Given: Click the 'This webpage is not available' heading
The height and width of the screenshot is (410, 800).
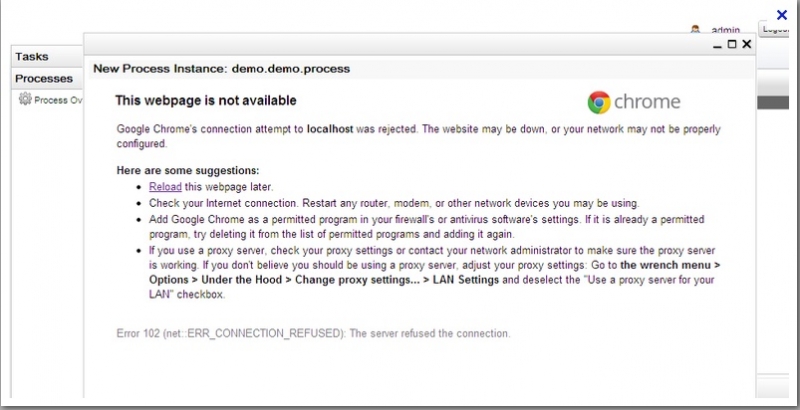Looking at the screenshot, I should 206,101.
